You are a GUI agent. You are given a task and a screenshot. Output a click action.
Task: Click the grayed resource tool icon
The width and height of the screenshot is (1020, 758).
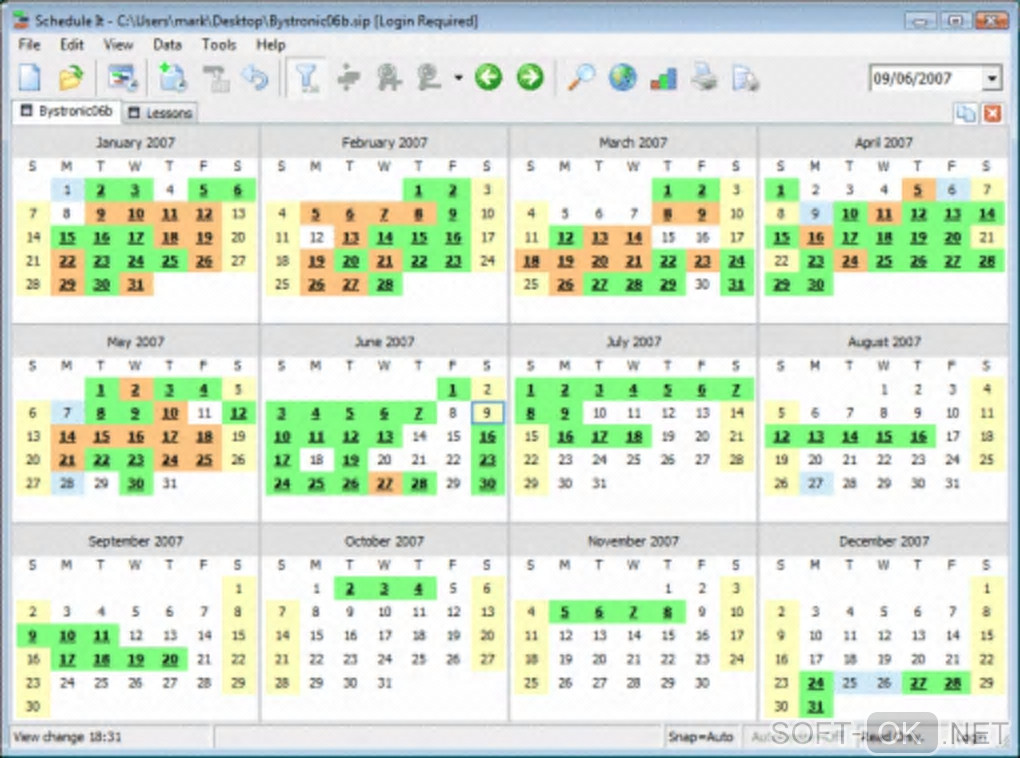click(x=349, y=79)
